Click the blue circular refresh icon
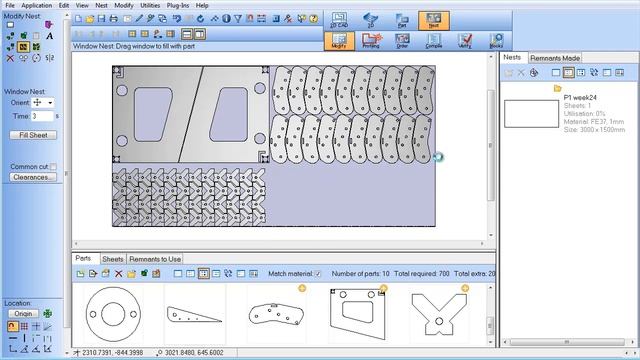The width and height of the screenshot is (640, 360). 200,19
